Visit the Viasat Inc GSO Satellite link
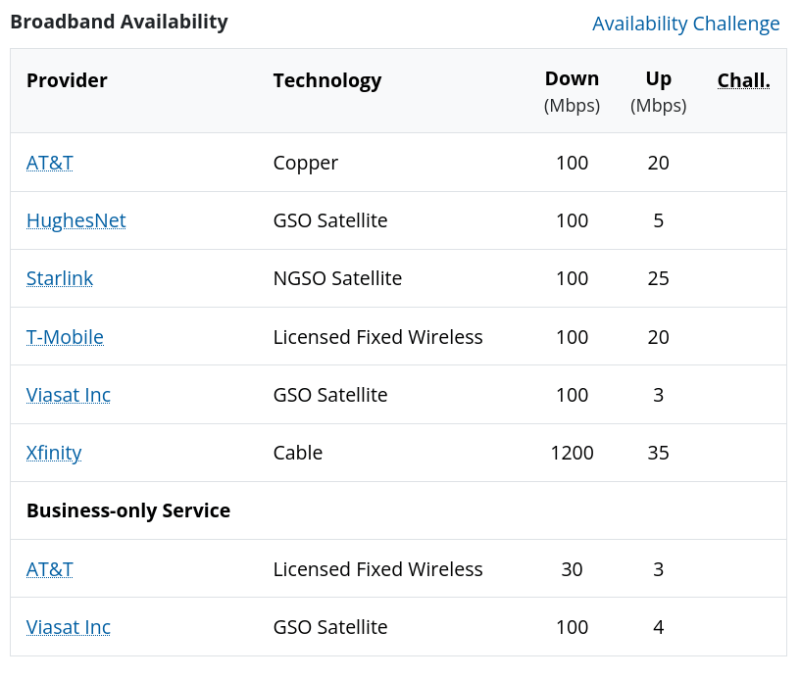The width and height of the screenshot is (800, 679). pyautogui.click(x=68, y=395)
